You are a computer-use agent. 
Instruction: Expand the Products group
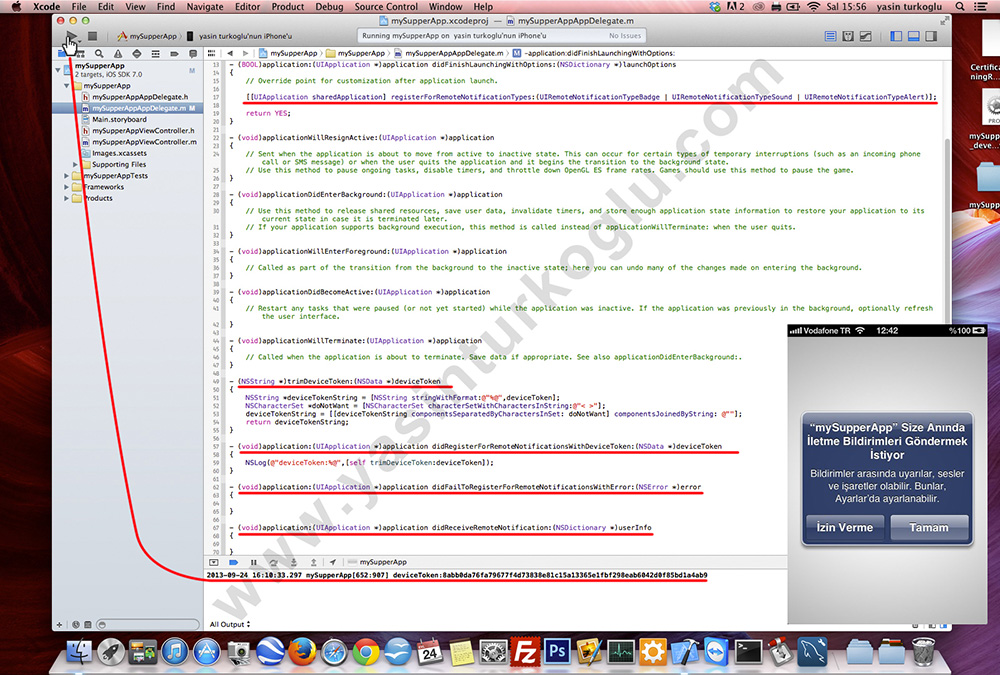[x=66, y=198]
